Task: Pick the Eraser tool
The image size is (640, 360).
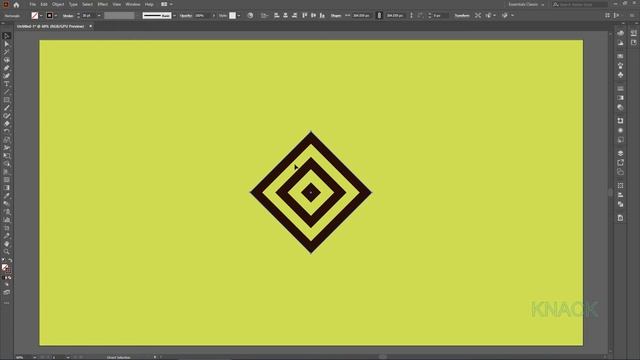Action: 7,124
